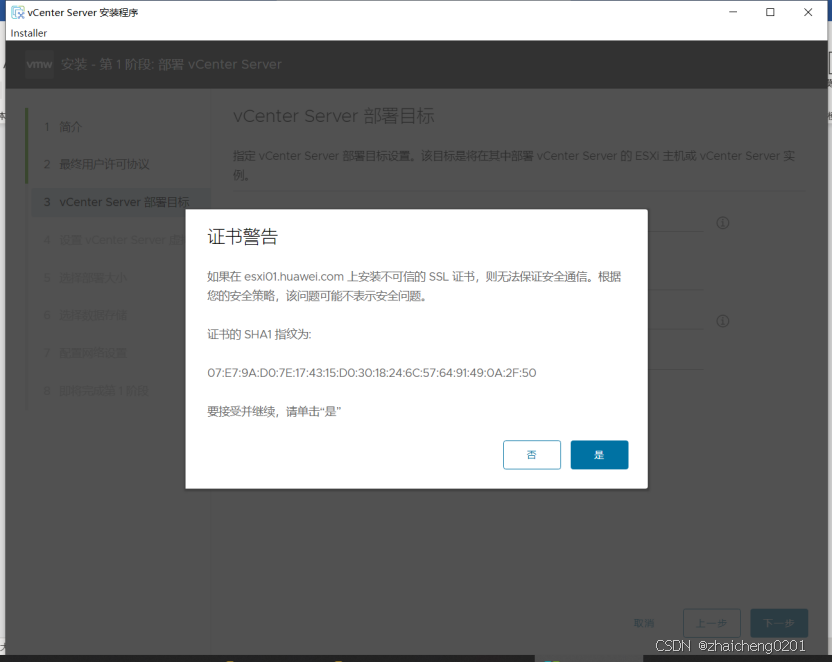The image size is (832, 662).
Task: Close the vCenter Server installer window
Action: [808, 12]
